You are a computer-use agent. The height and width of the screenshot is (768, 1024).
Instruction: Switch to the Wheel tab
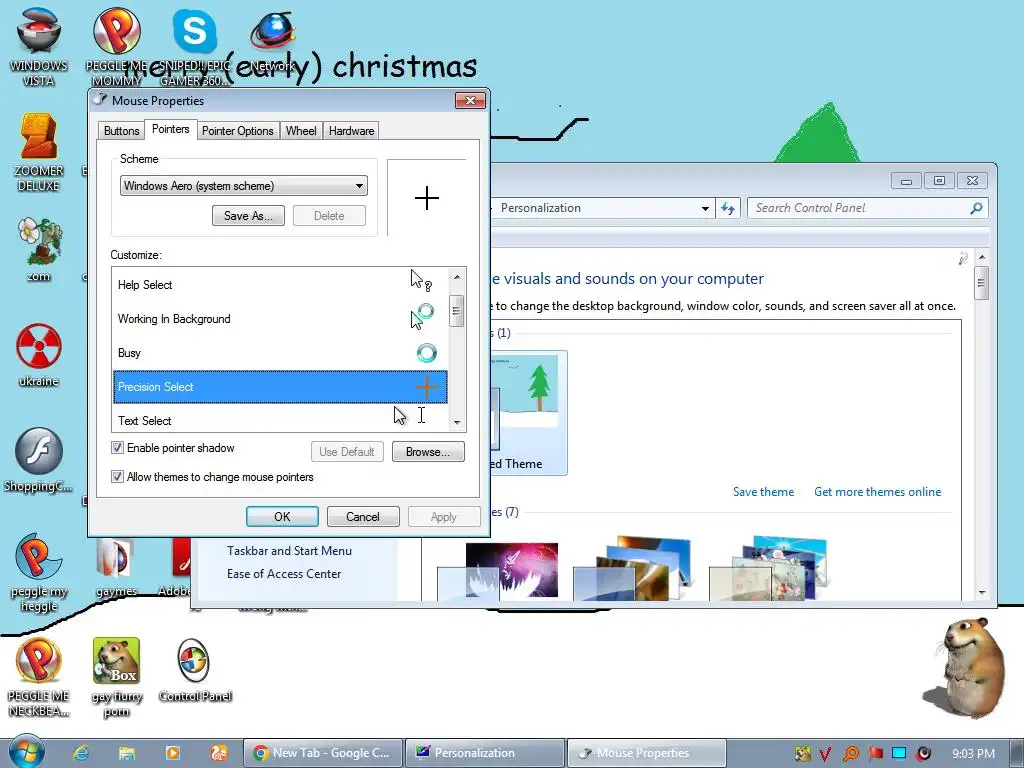pos(301,131)
